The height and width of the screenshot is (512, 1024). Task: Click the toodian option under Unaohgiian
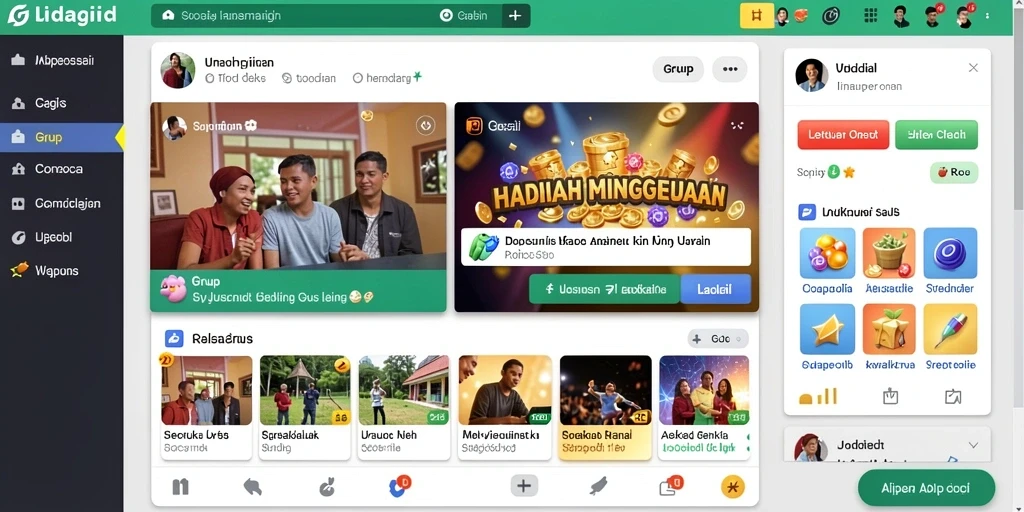[x=310, y=78]
